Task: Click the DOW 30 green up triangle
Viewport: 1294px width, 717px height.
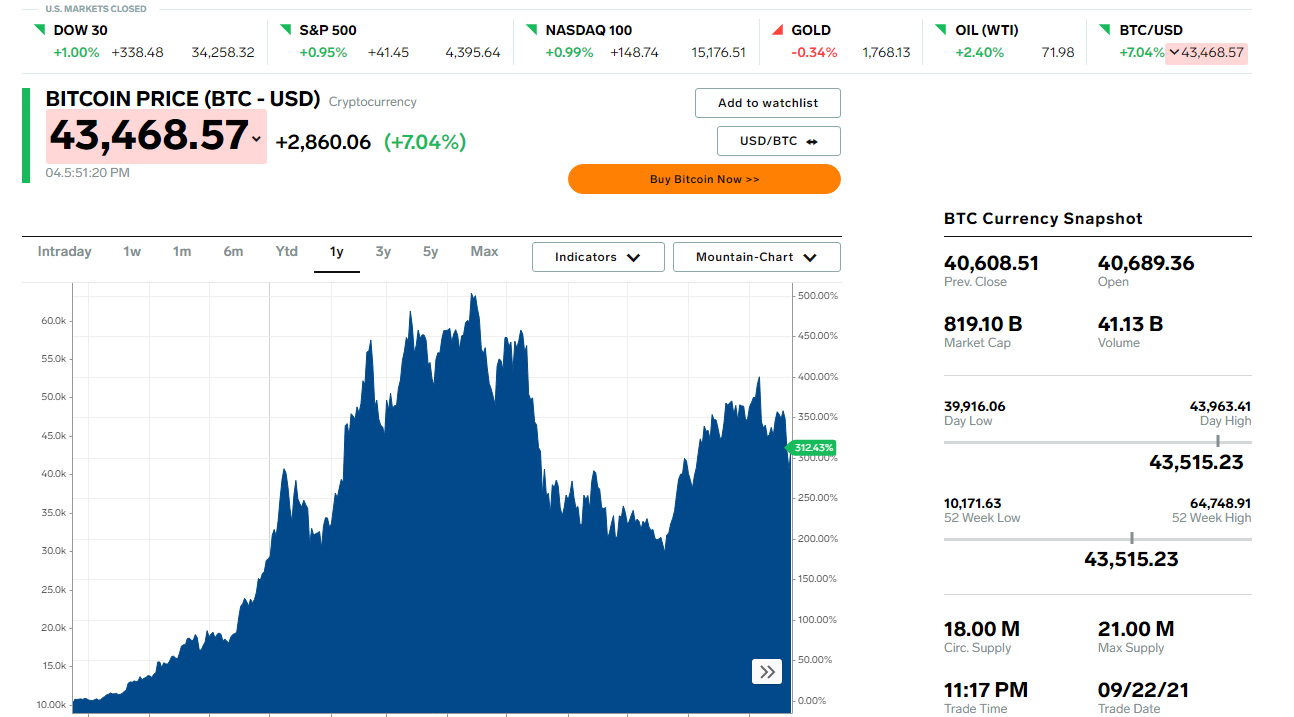Action: [39, 29]
